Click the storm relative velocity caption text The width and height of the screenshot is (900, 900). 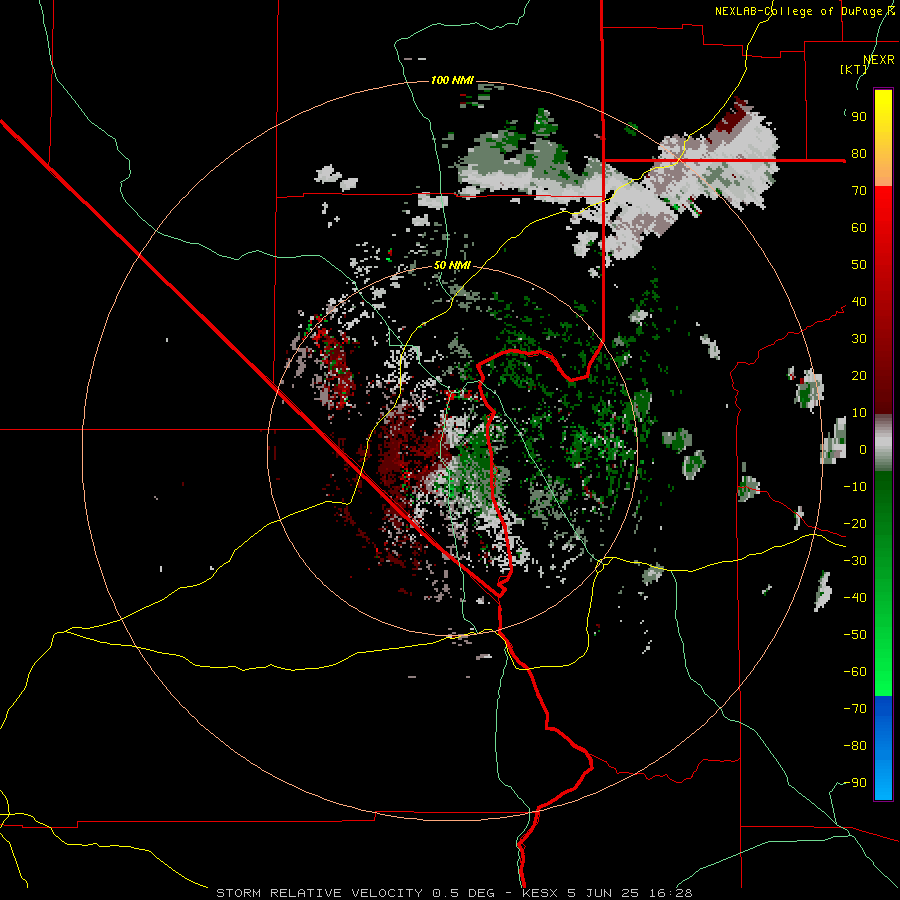(454, 893)
